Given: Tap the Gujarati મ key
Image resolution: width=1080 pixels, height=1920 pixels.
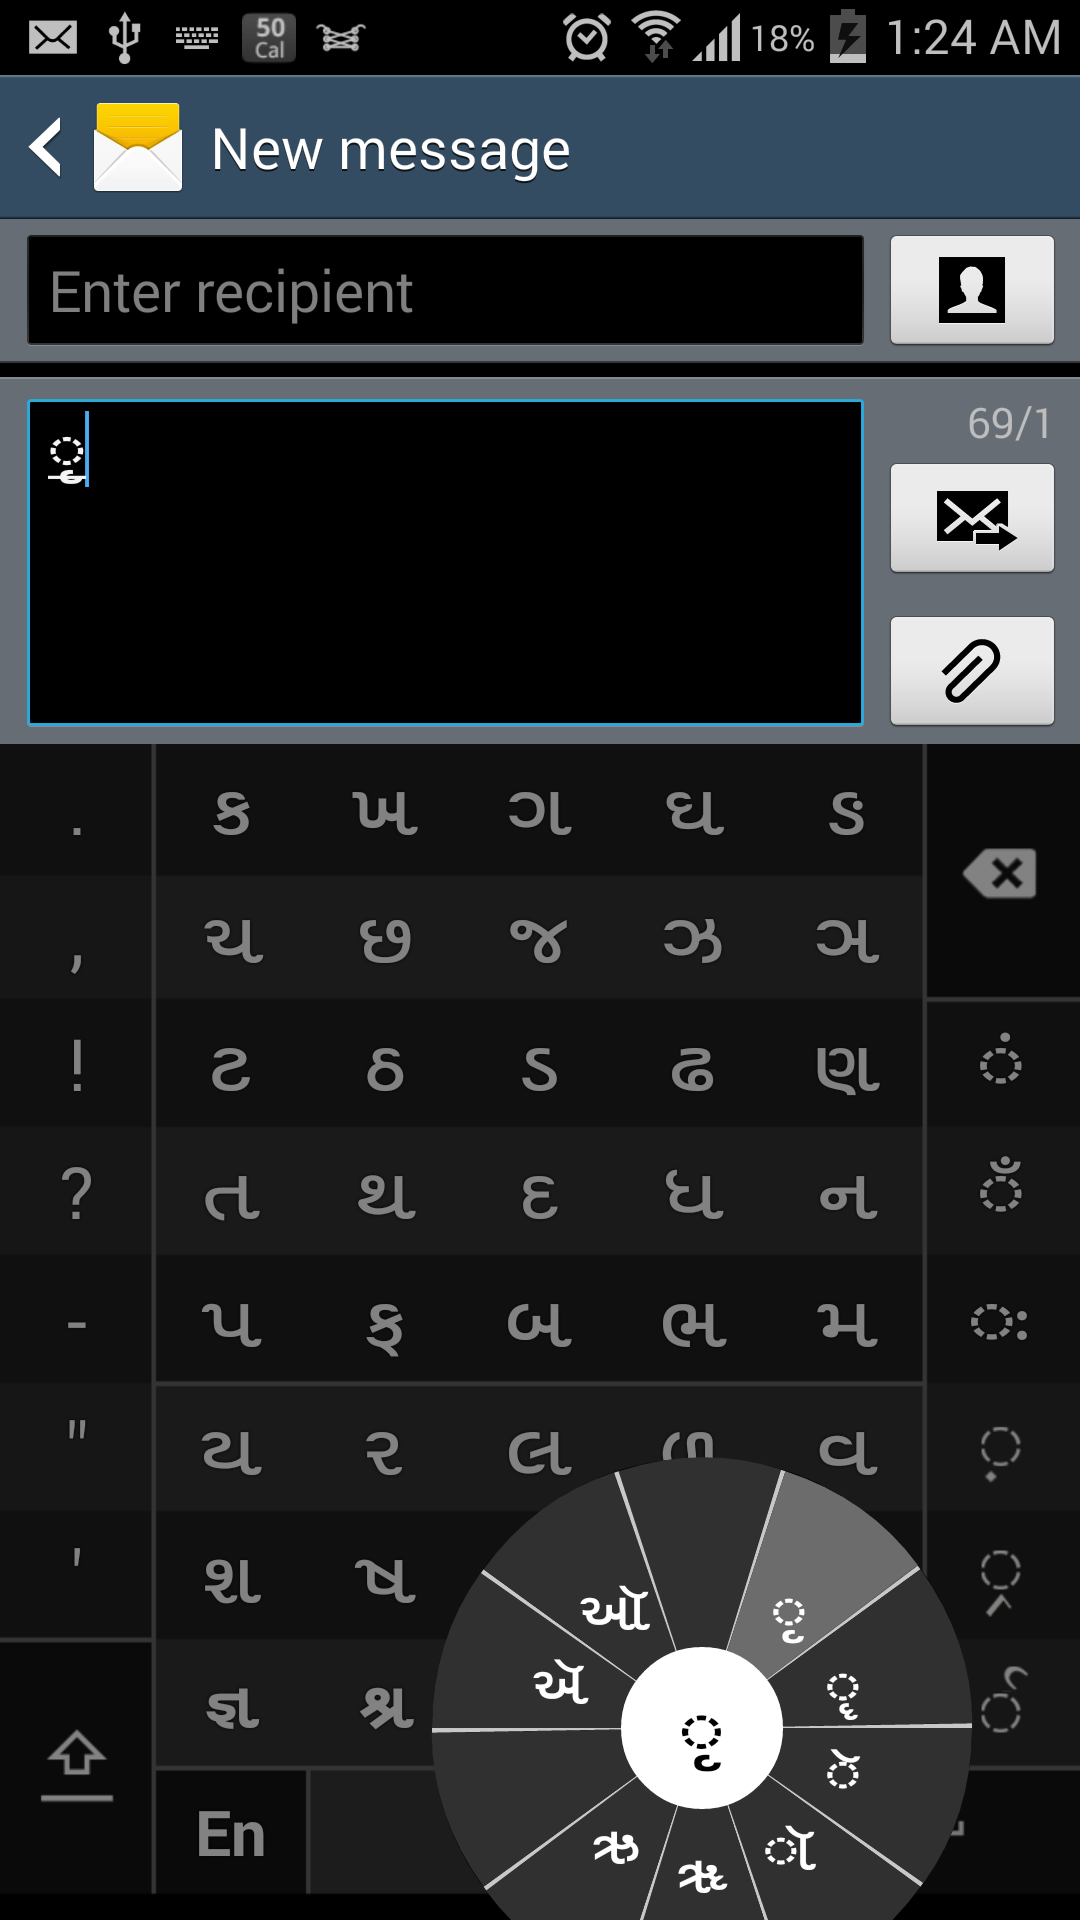Looking at the screenshot, I should pos(848,1322).
